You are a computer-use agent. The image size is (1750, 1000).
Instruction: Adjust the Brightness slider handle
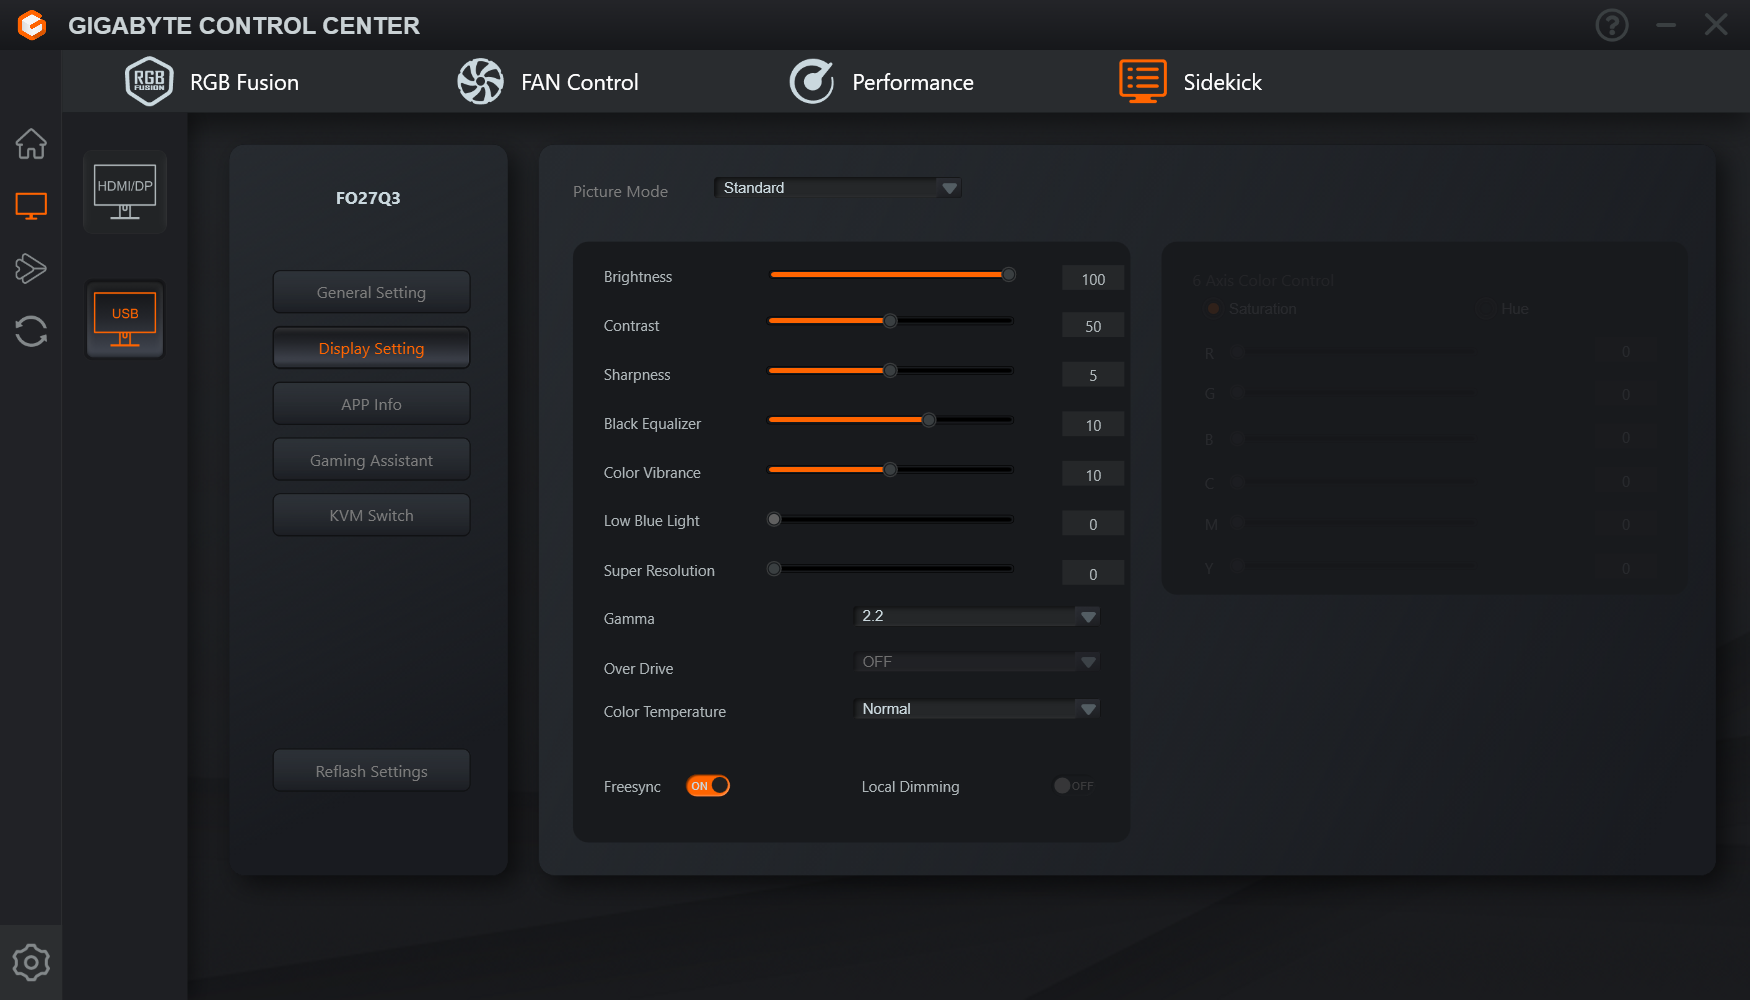coord(1009,274)
